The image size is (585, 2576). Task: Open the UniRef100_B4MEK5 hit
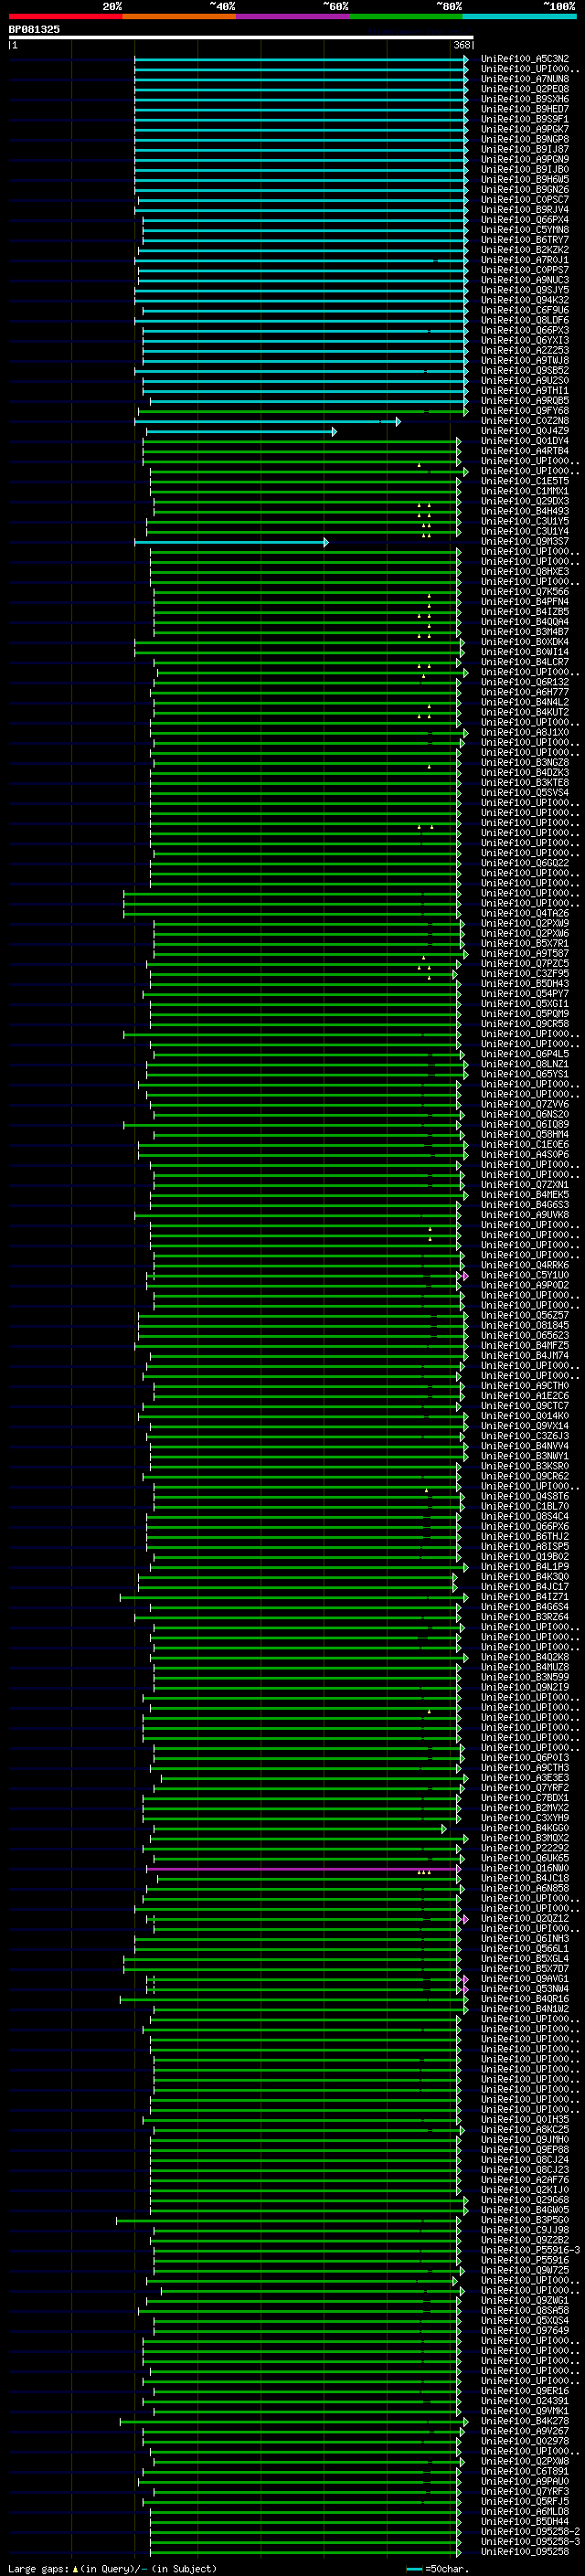tap(525, 1195)
